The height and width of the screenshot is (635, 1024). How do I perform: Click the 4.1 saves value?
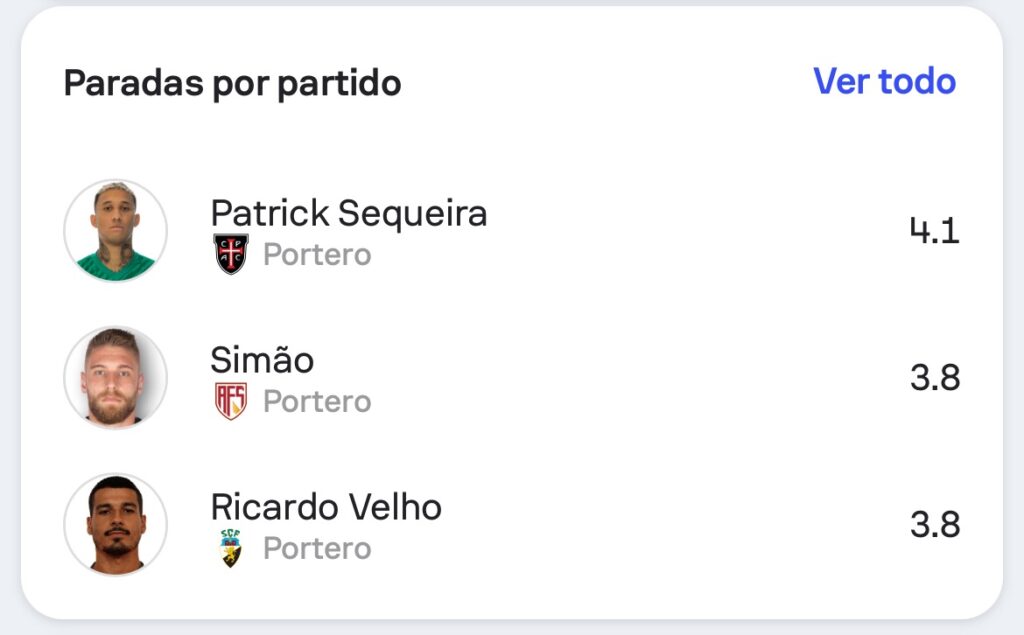click(935, 231)
